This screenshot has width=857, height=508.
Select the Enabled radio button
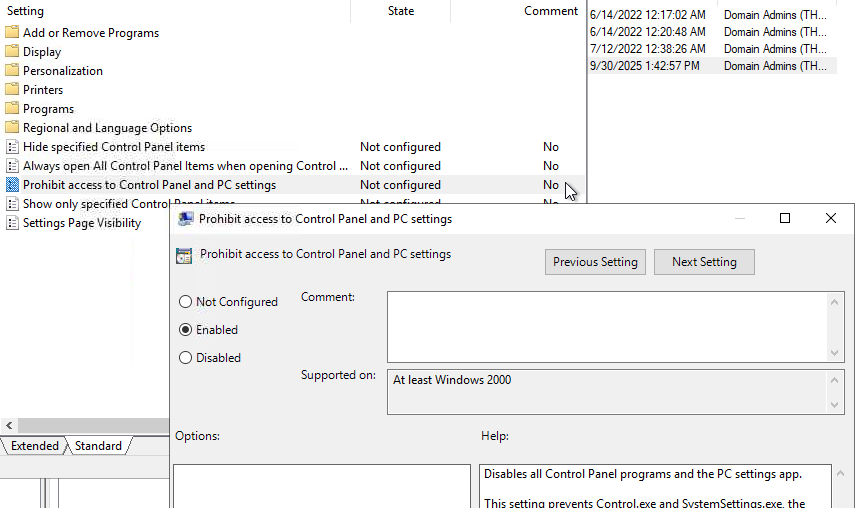(x=186, y=330)
